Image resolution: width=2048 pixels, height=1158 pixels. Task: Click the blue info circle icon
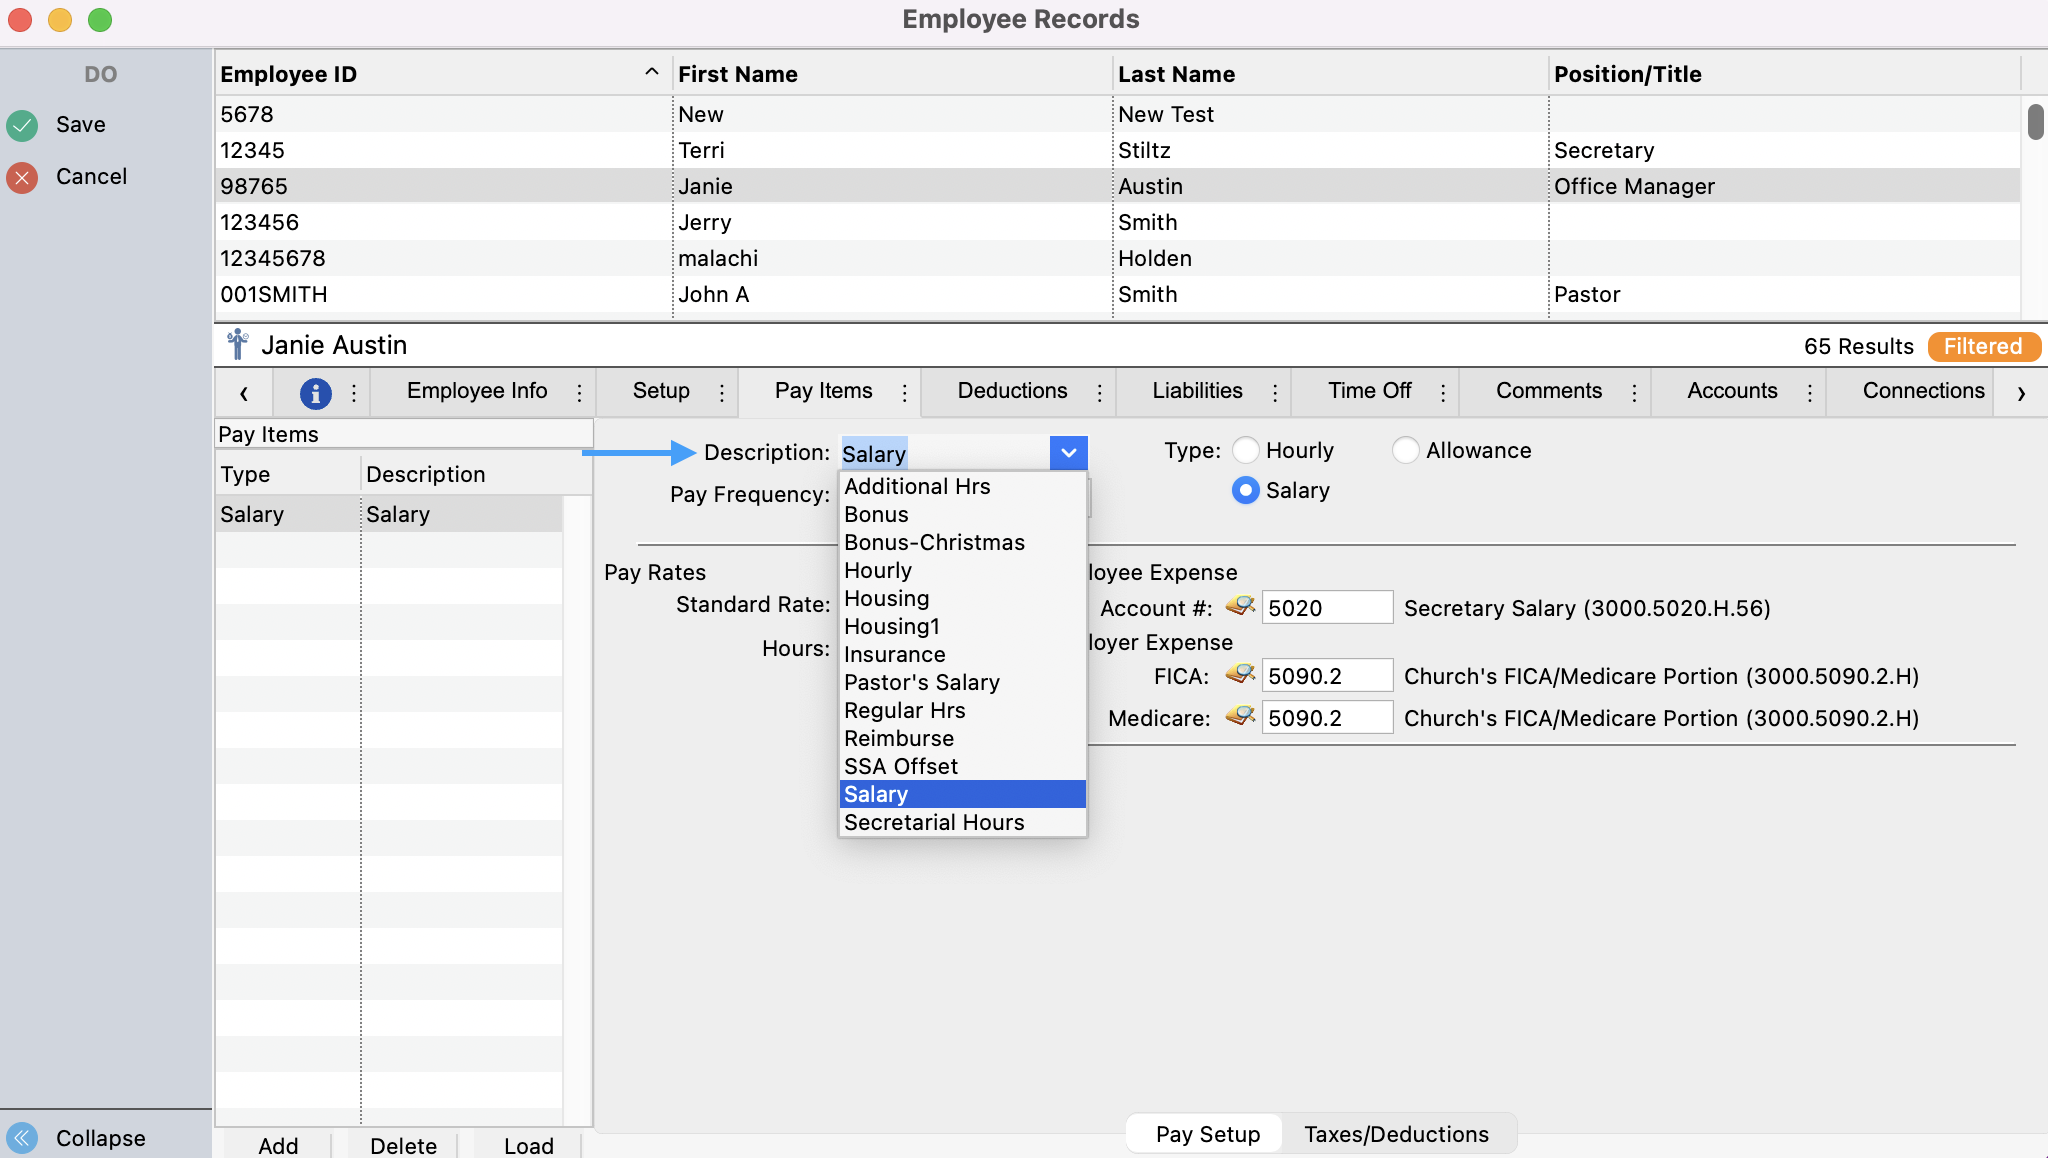(x=315, y=393)
